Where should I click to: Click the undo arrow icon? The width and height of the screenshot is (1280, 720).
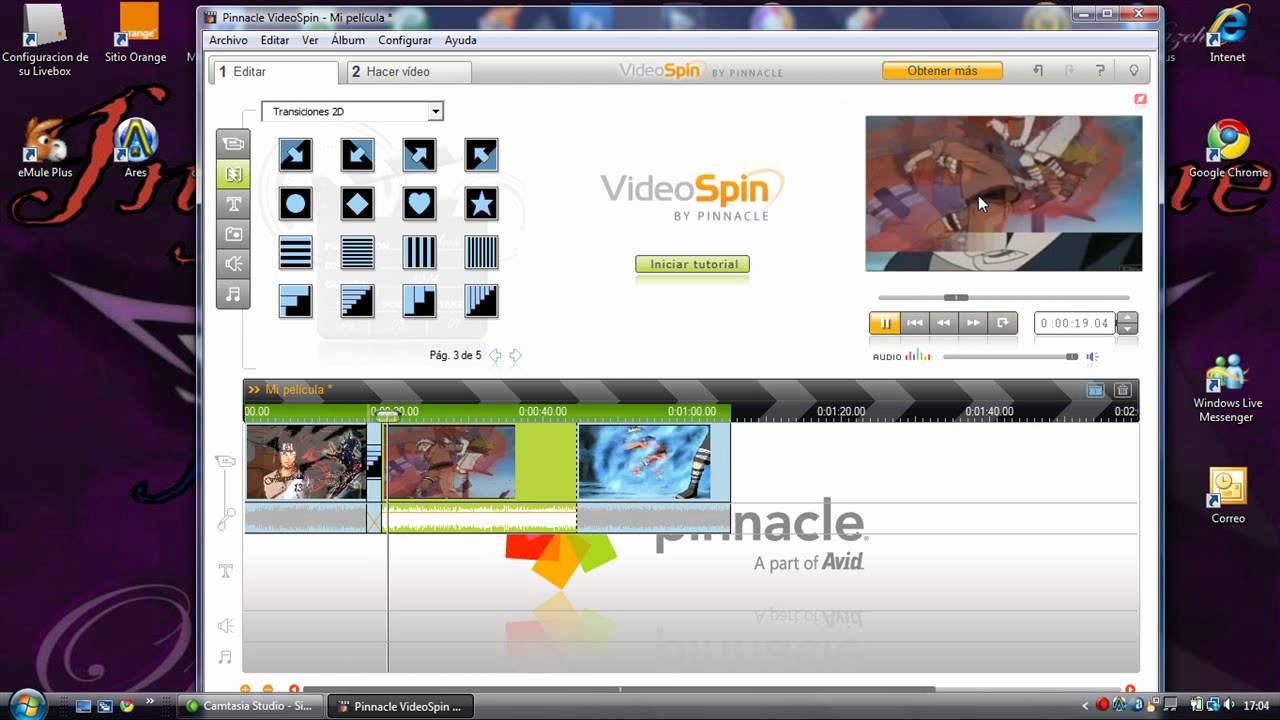point(1038,71)
